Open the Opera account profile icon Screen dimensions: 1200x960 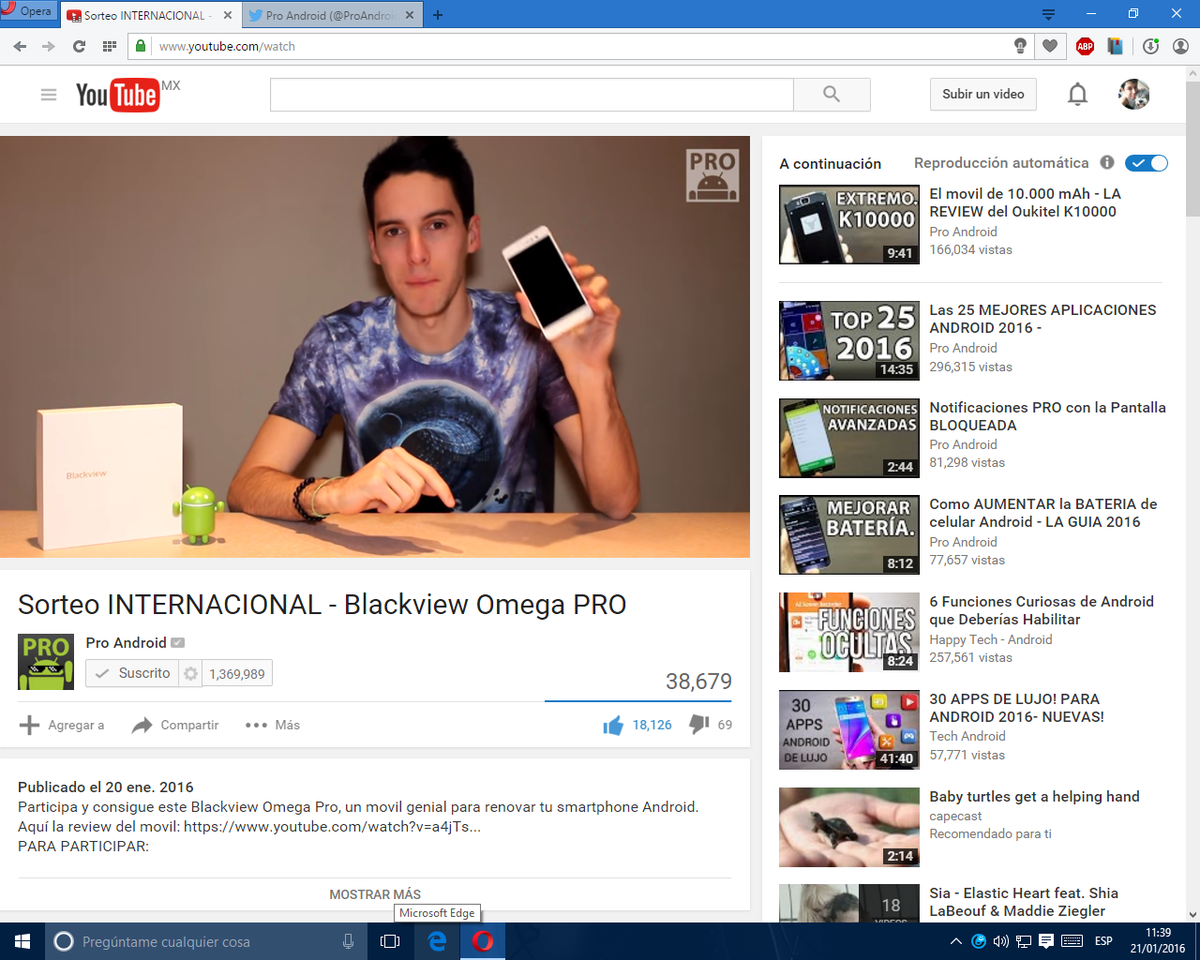[x=1179, y=46]
